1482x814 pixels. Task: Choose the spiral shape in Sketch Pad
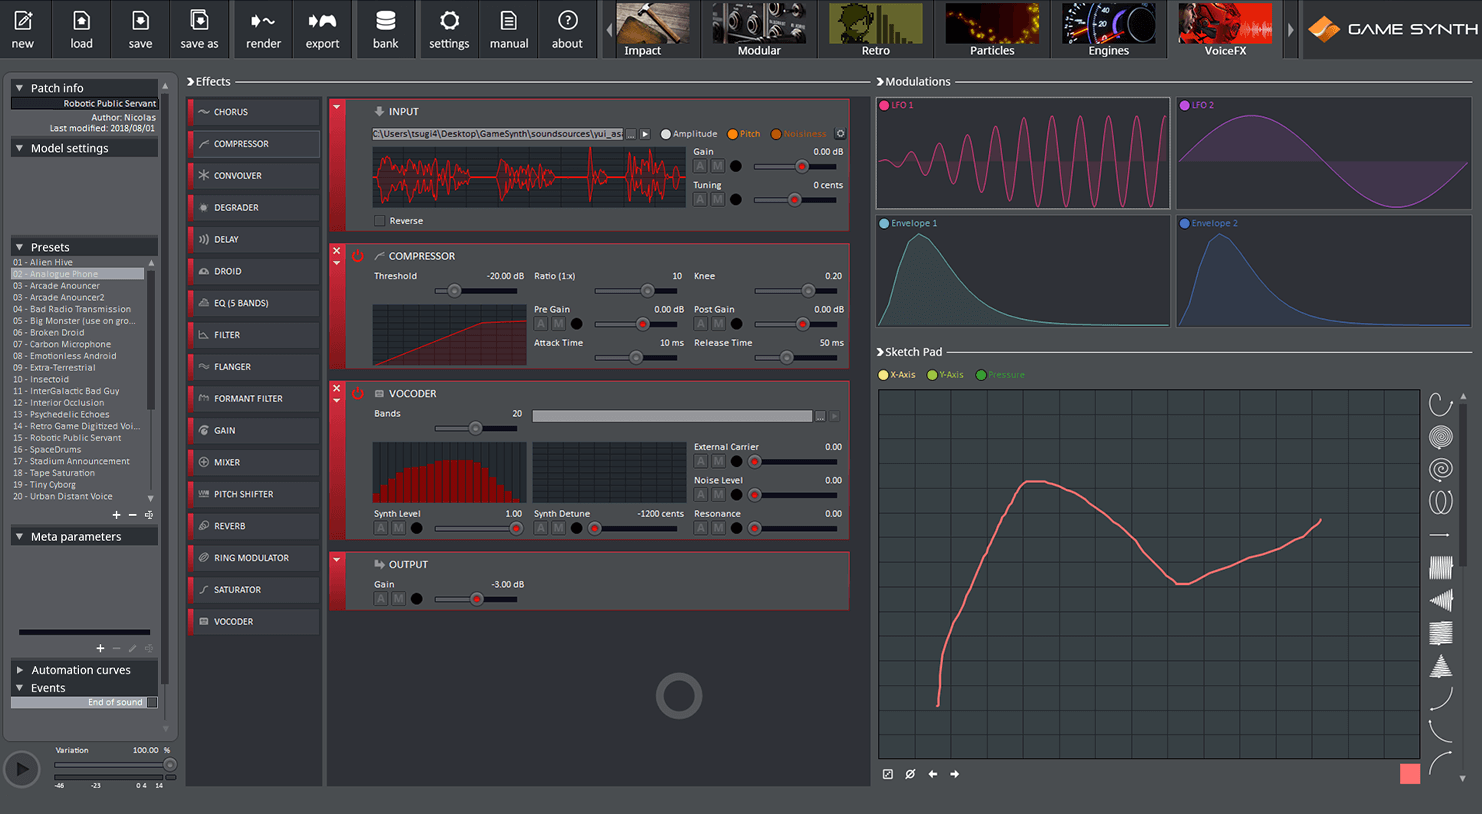coord(1441,469)
